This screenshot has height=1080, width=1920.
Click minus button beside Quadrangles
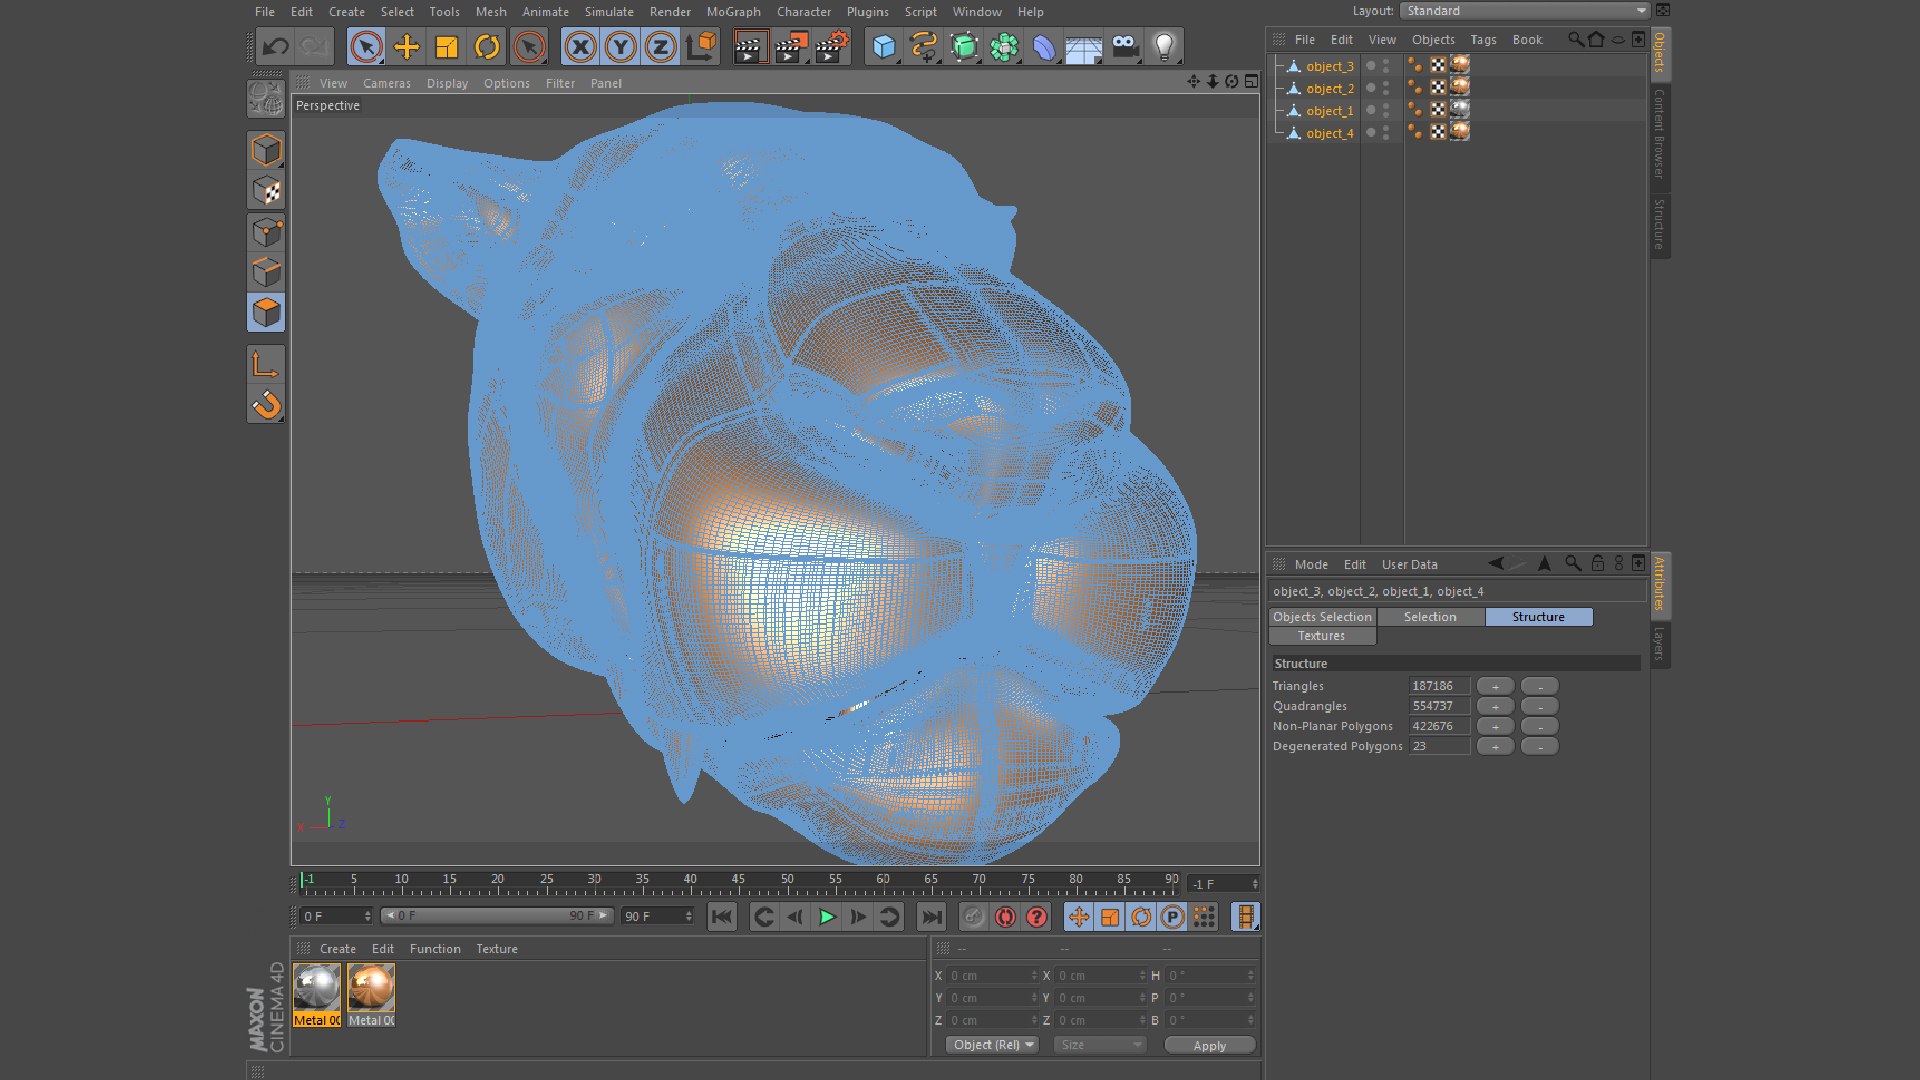(1540, 707)
